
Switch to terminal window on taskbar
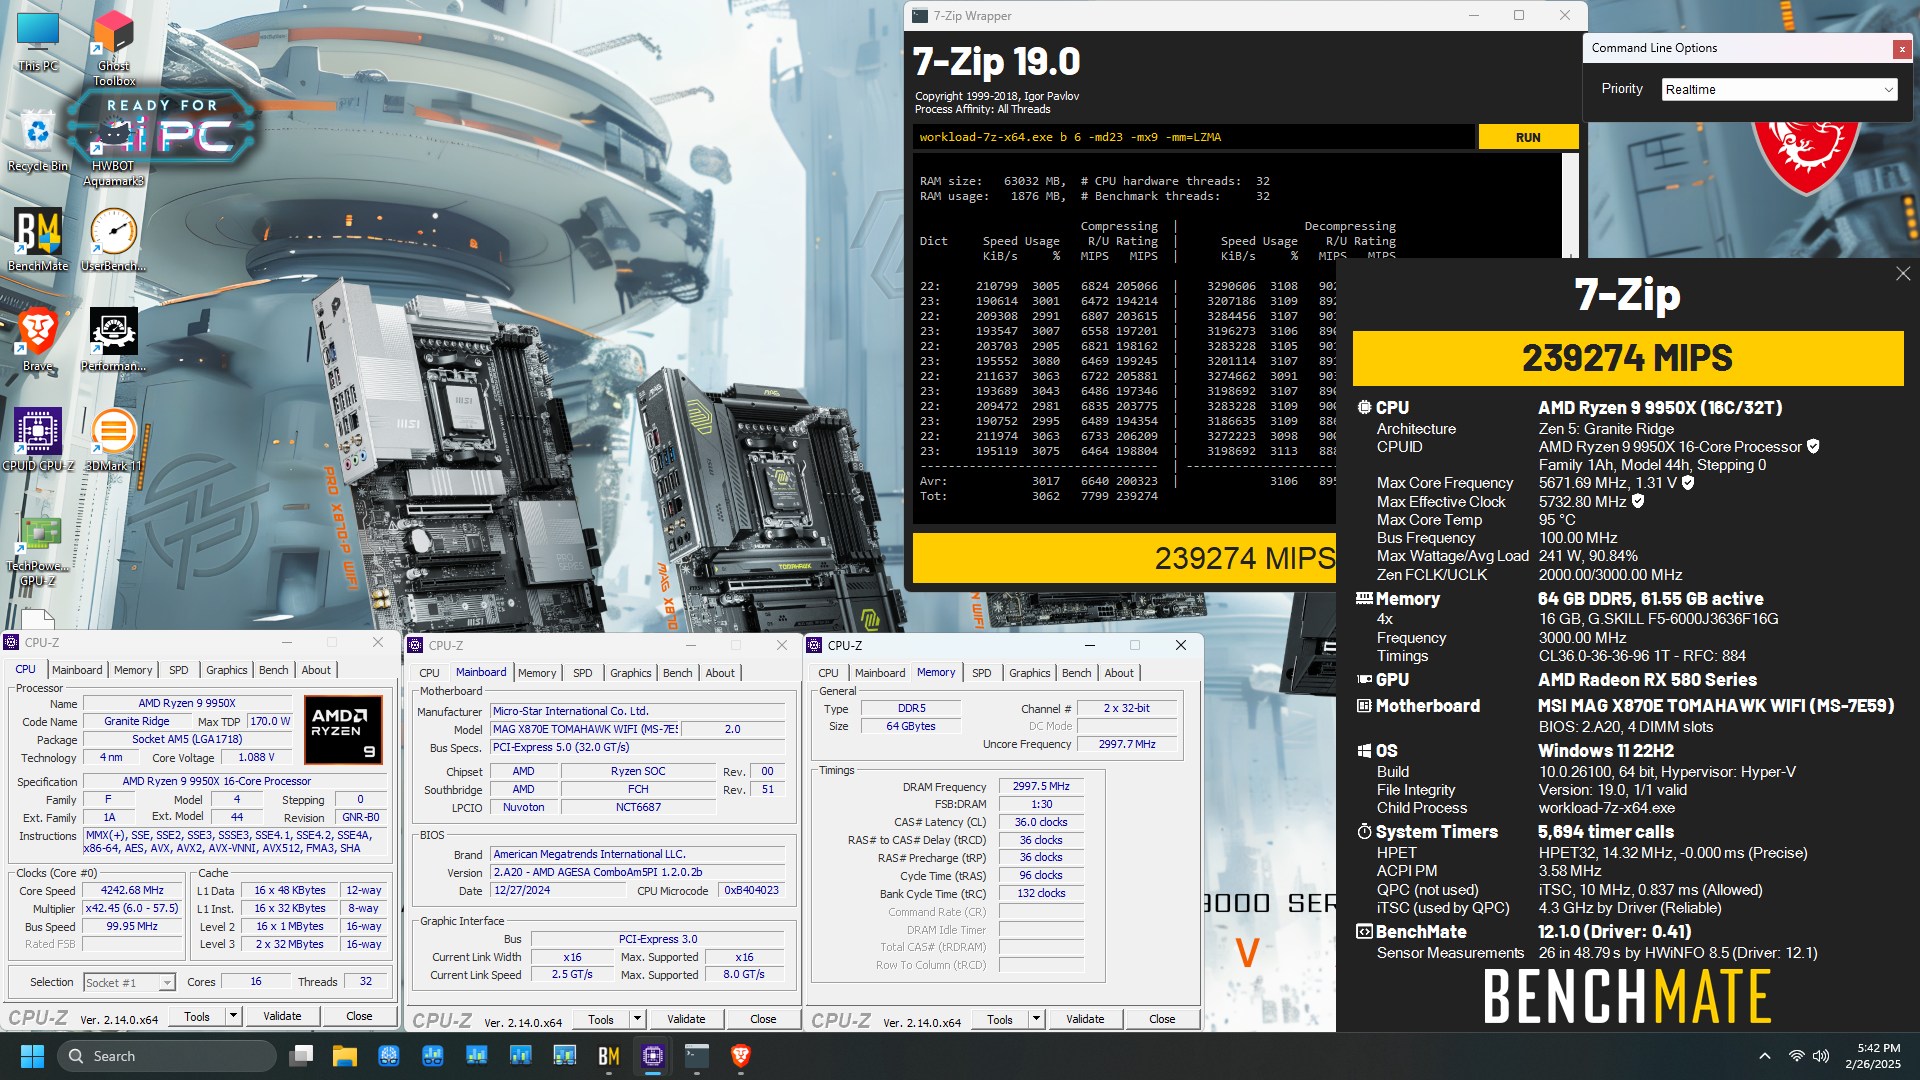pyautogui.click(x=697, y=1056)
